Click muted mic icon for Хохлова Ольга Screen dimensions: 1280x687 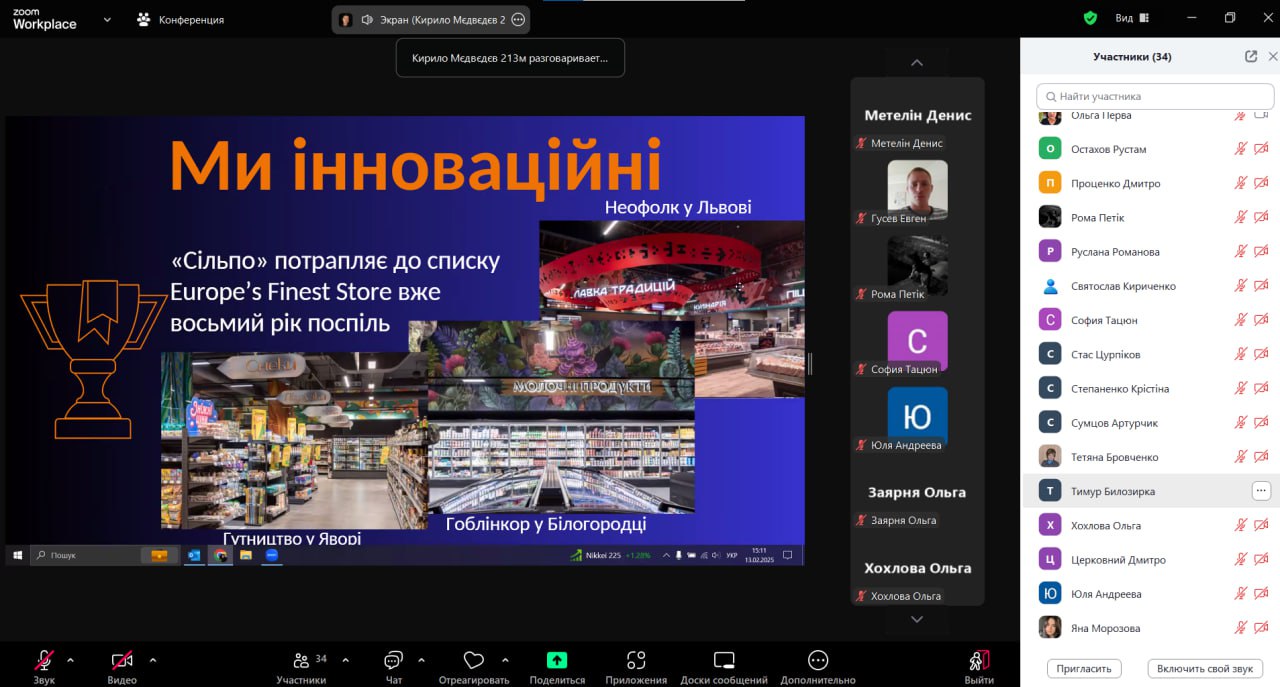(1240, 525)
